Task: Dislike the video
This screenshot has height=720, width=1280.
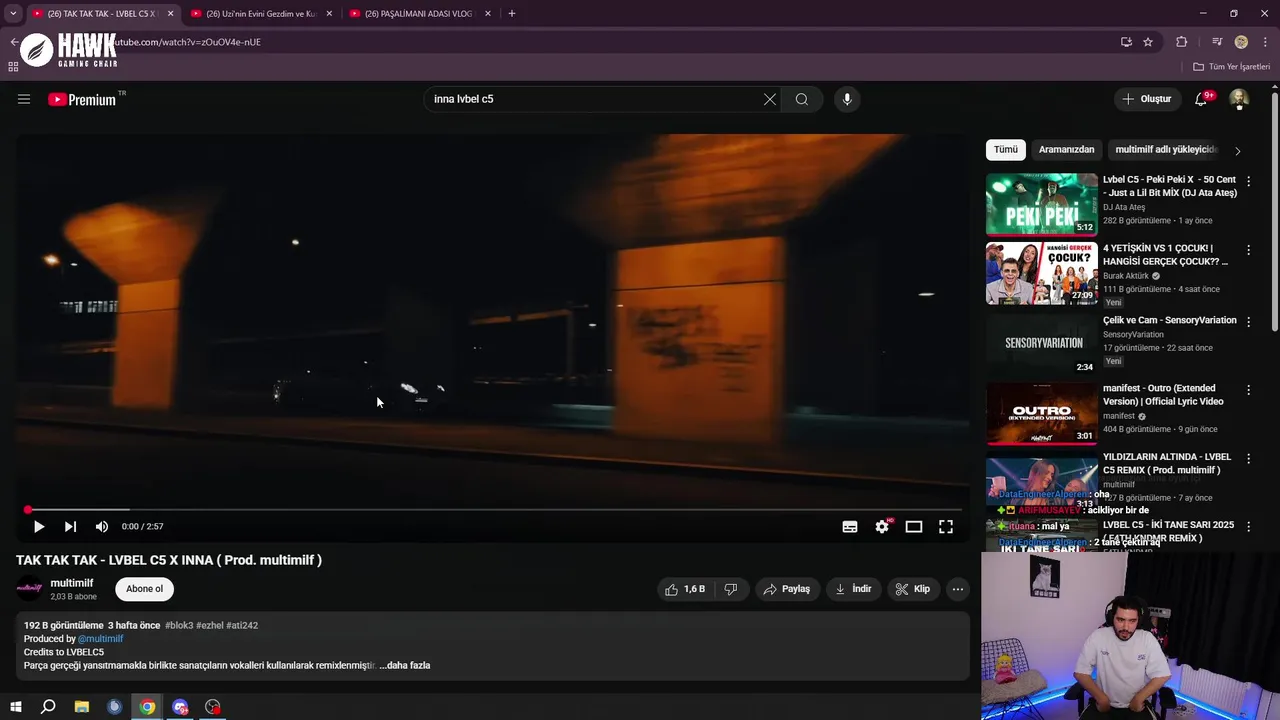Action: (731, 589)
